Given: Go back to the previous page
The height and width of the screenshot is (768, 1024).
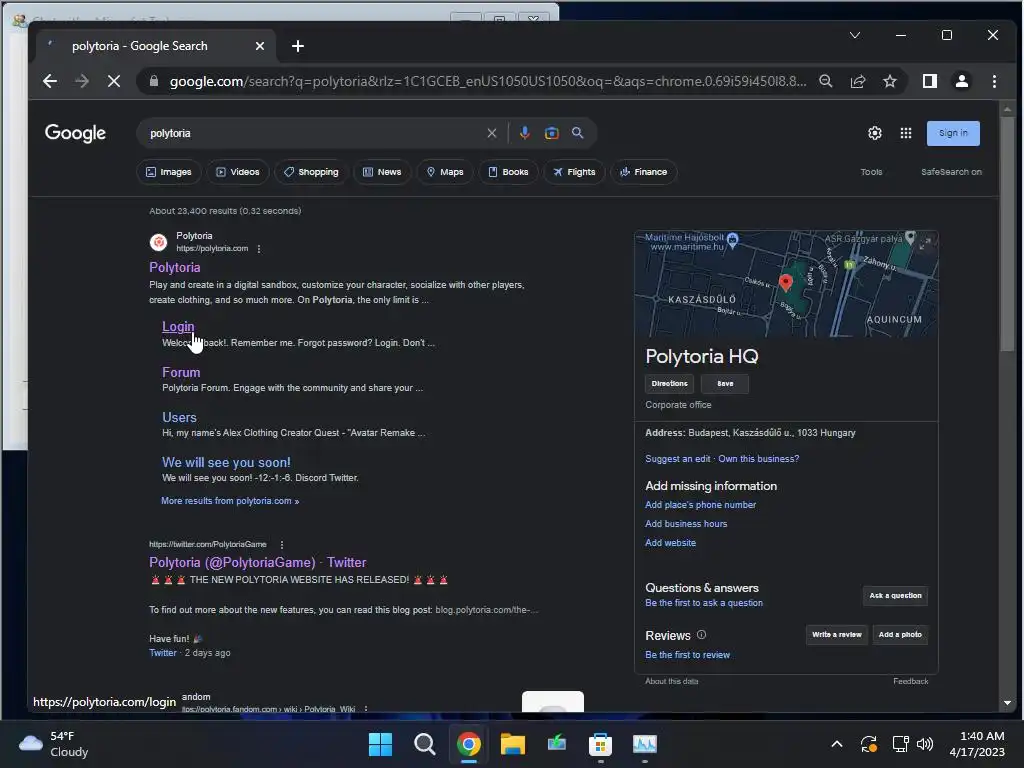Looking at the screenshot, I should pos(50,81).
